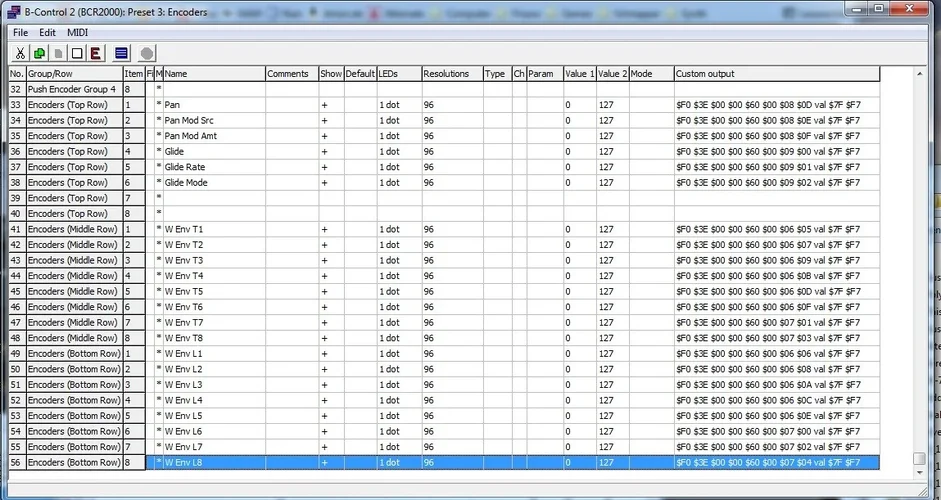Screen dimensions: 941x500
Task: Click the grey circle record icon
Action: pyautogui.click(x=147, y=53)
